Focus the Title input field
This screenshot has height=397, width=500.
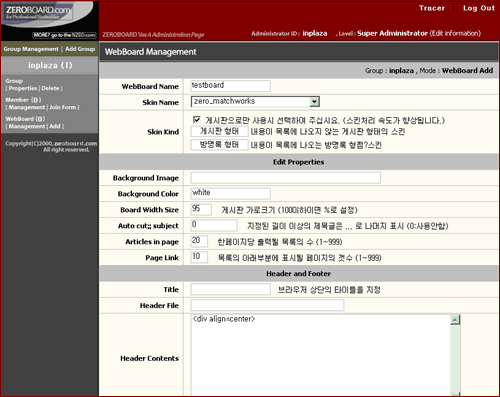230,289
